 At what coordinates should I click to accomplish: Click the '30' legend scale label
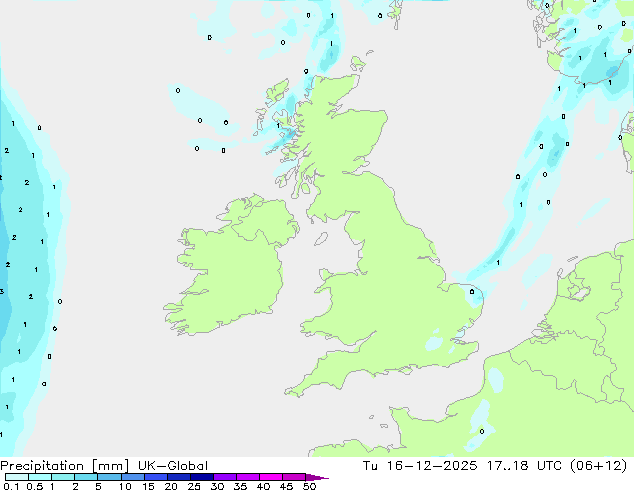(217, 486)
